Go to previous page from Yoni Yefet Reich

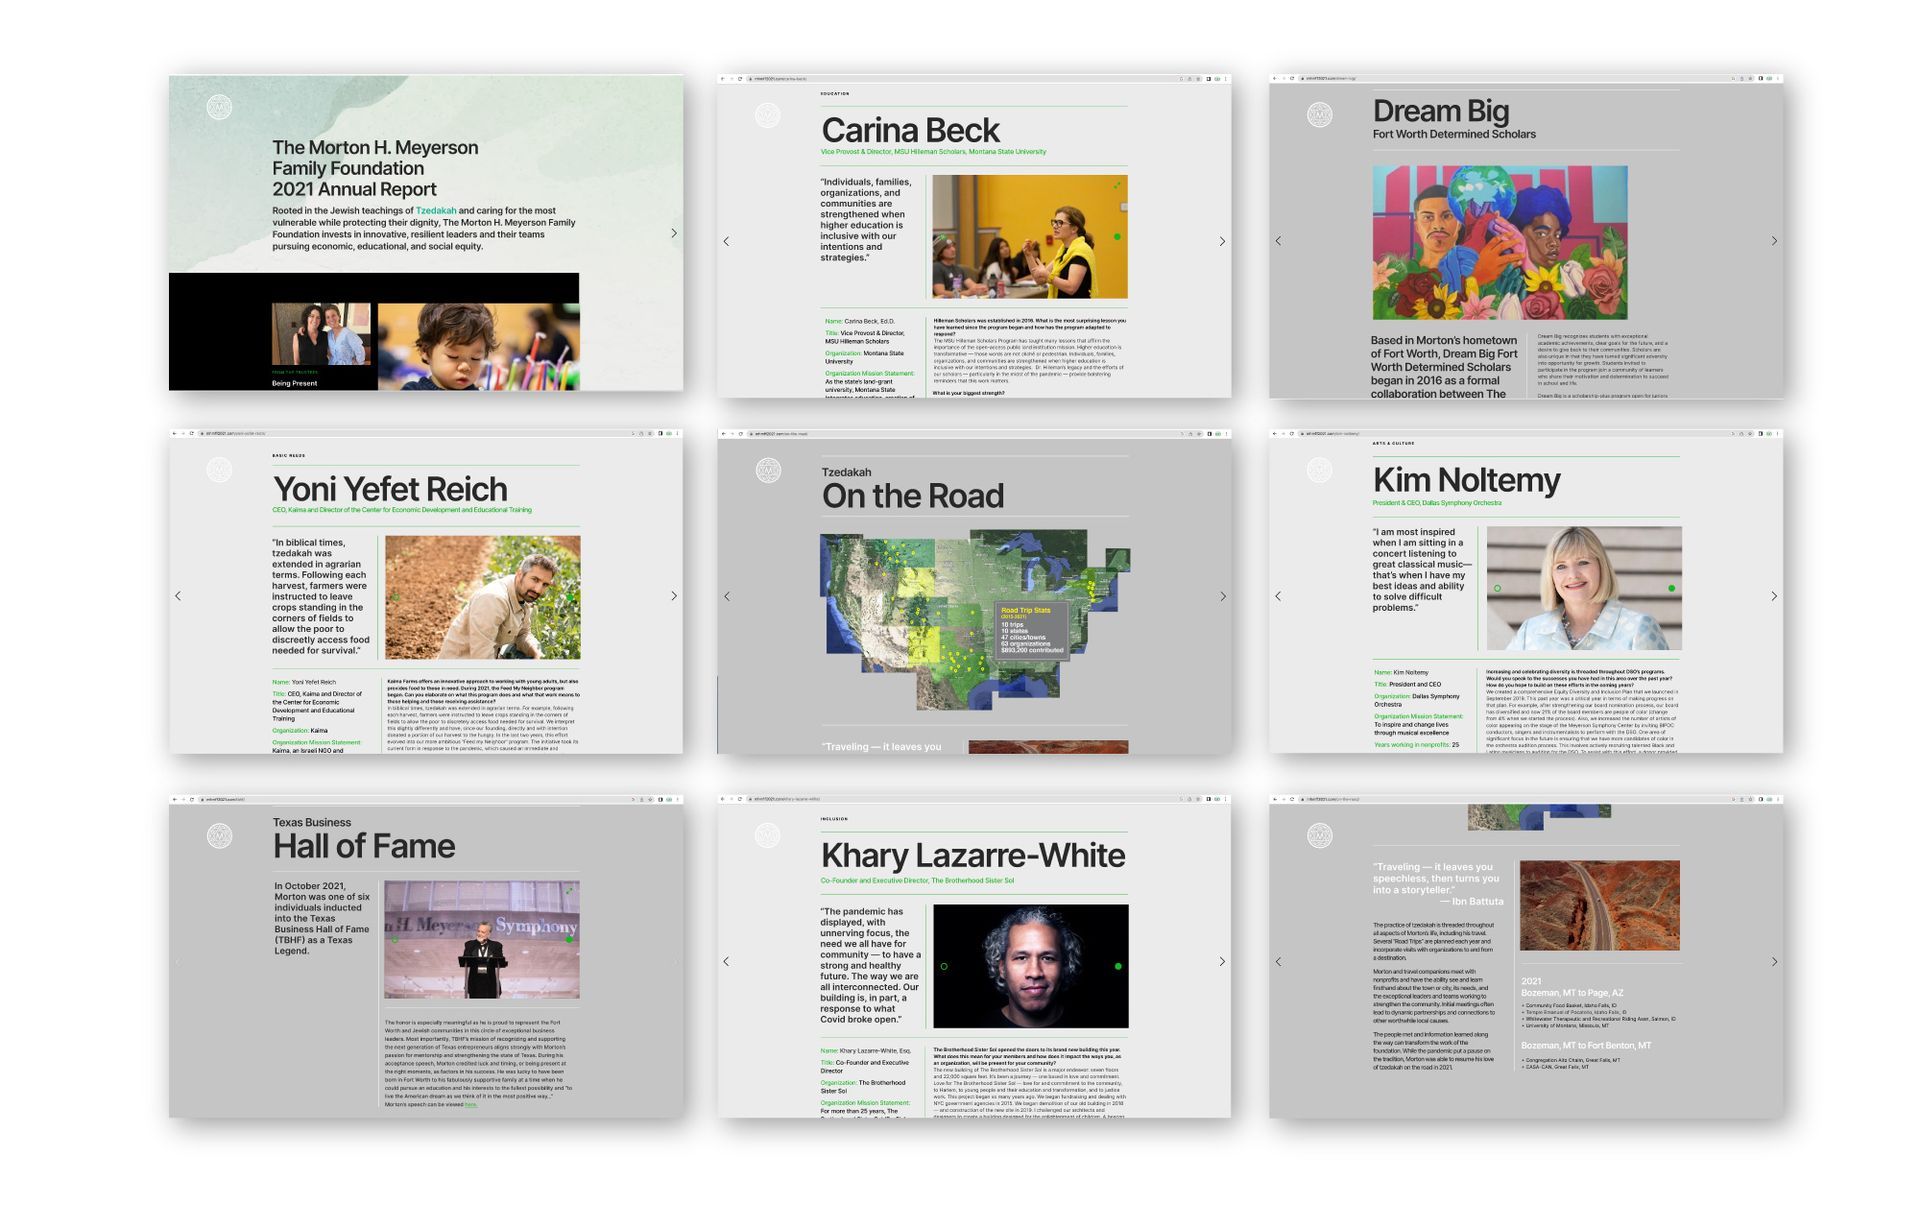tap(178, 596)
